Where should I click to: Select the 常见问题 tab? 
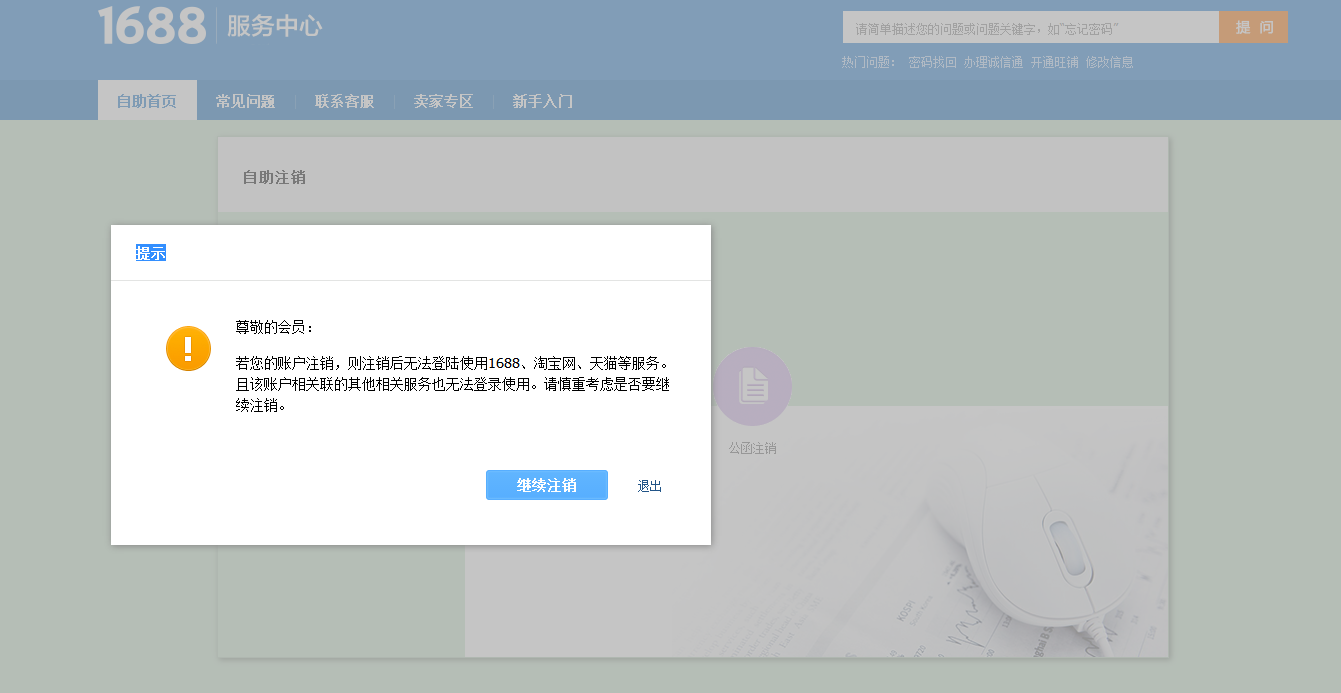245,101
